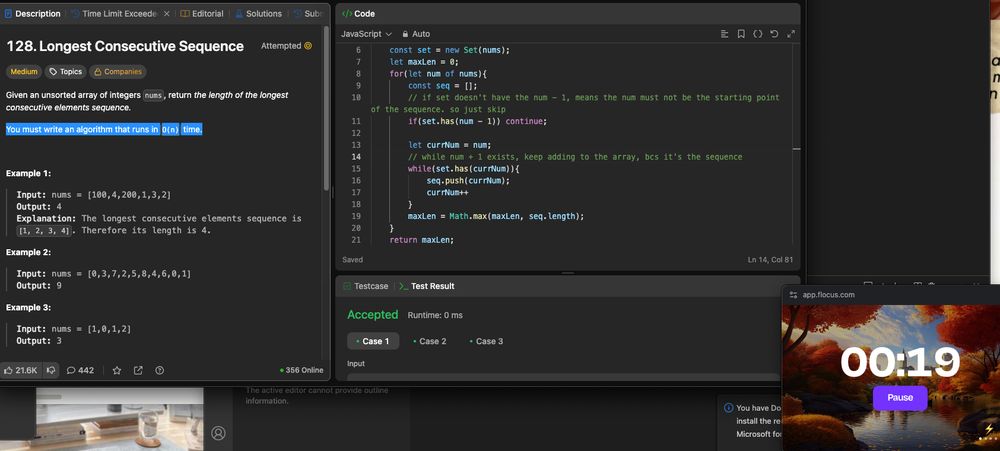Click the code editor minimap scrollbar
1000x451 pixels.
797,148
